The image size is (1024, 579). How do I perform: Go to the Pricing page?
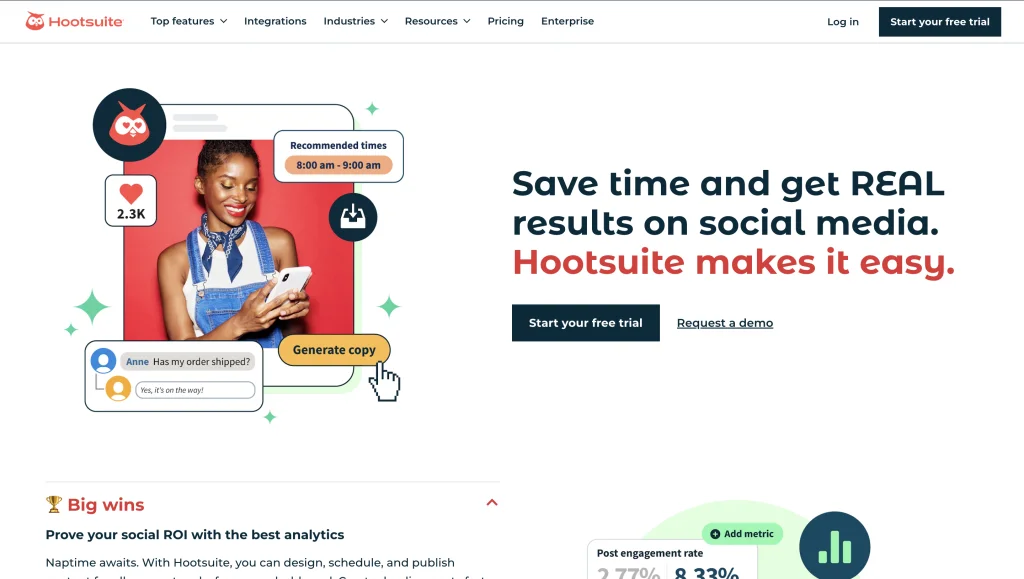pos(505,21)
